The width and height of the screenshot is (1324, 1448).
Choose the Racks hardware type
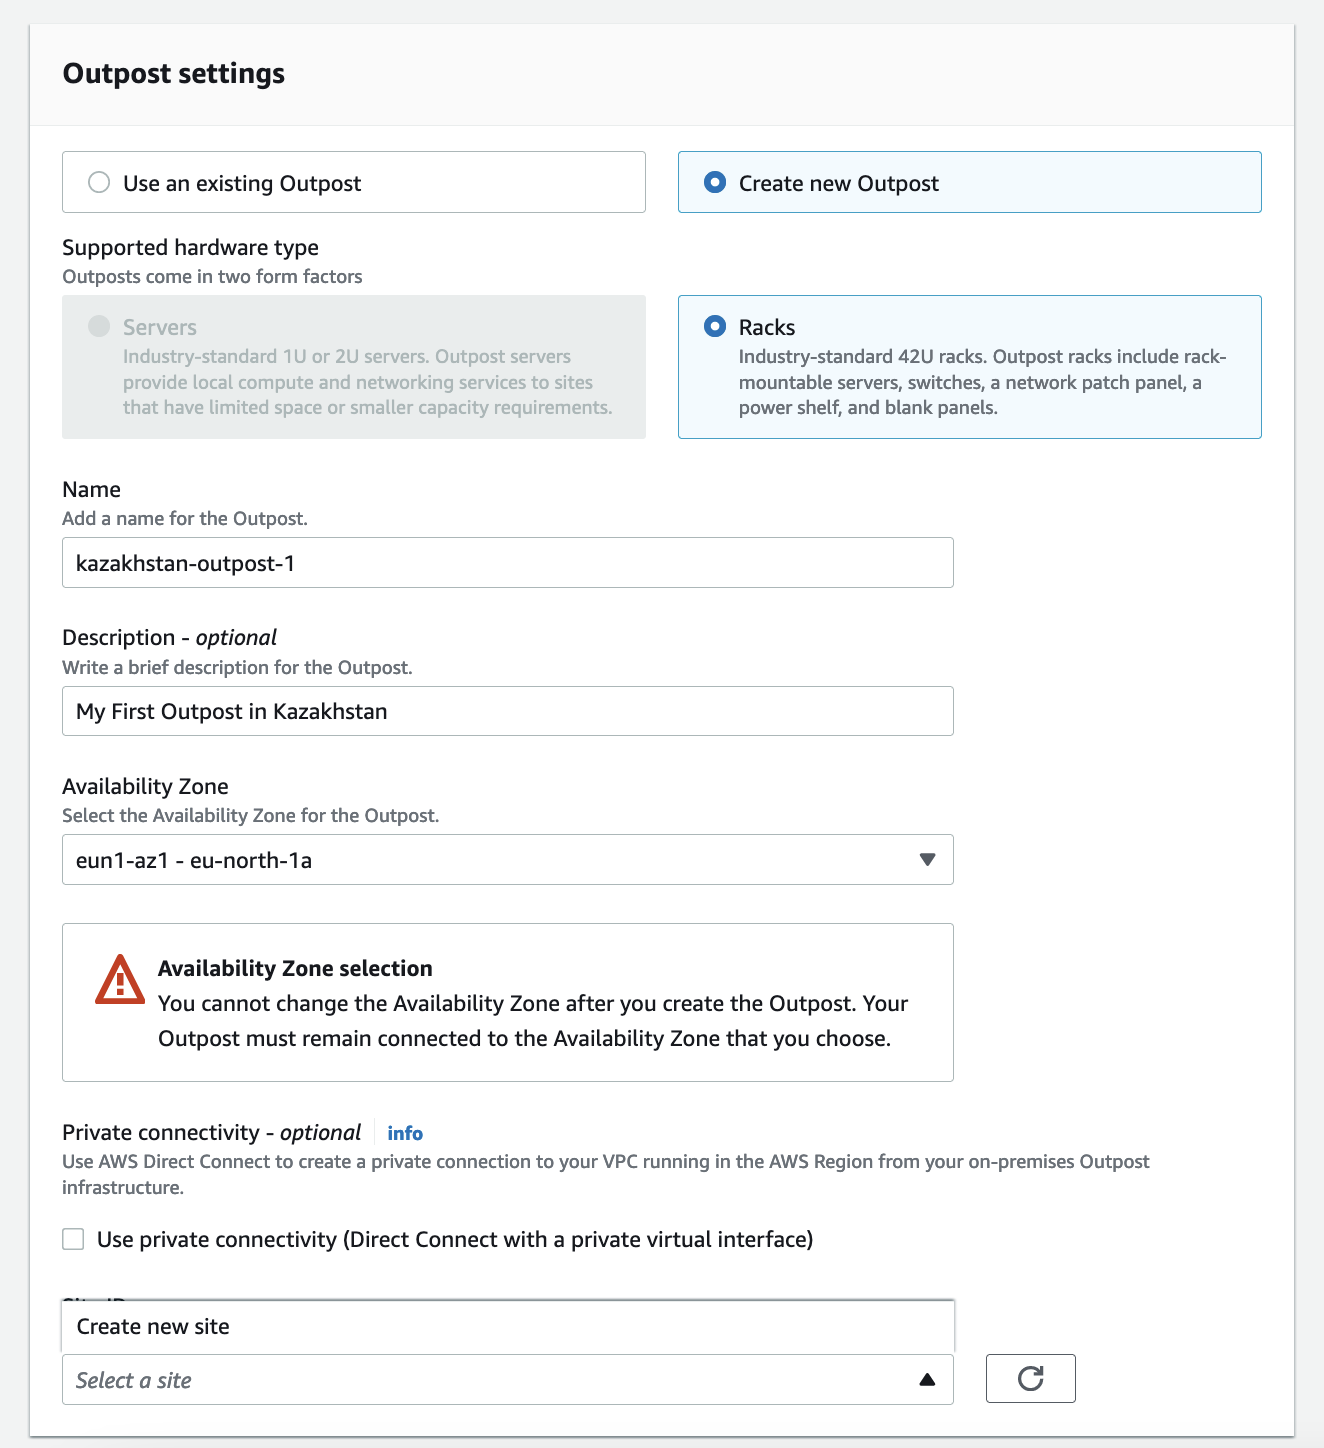[715, 326]
